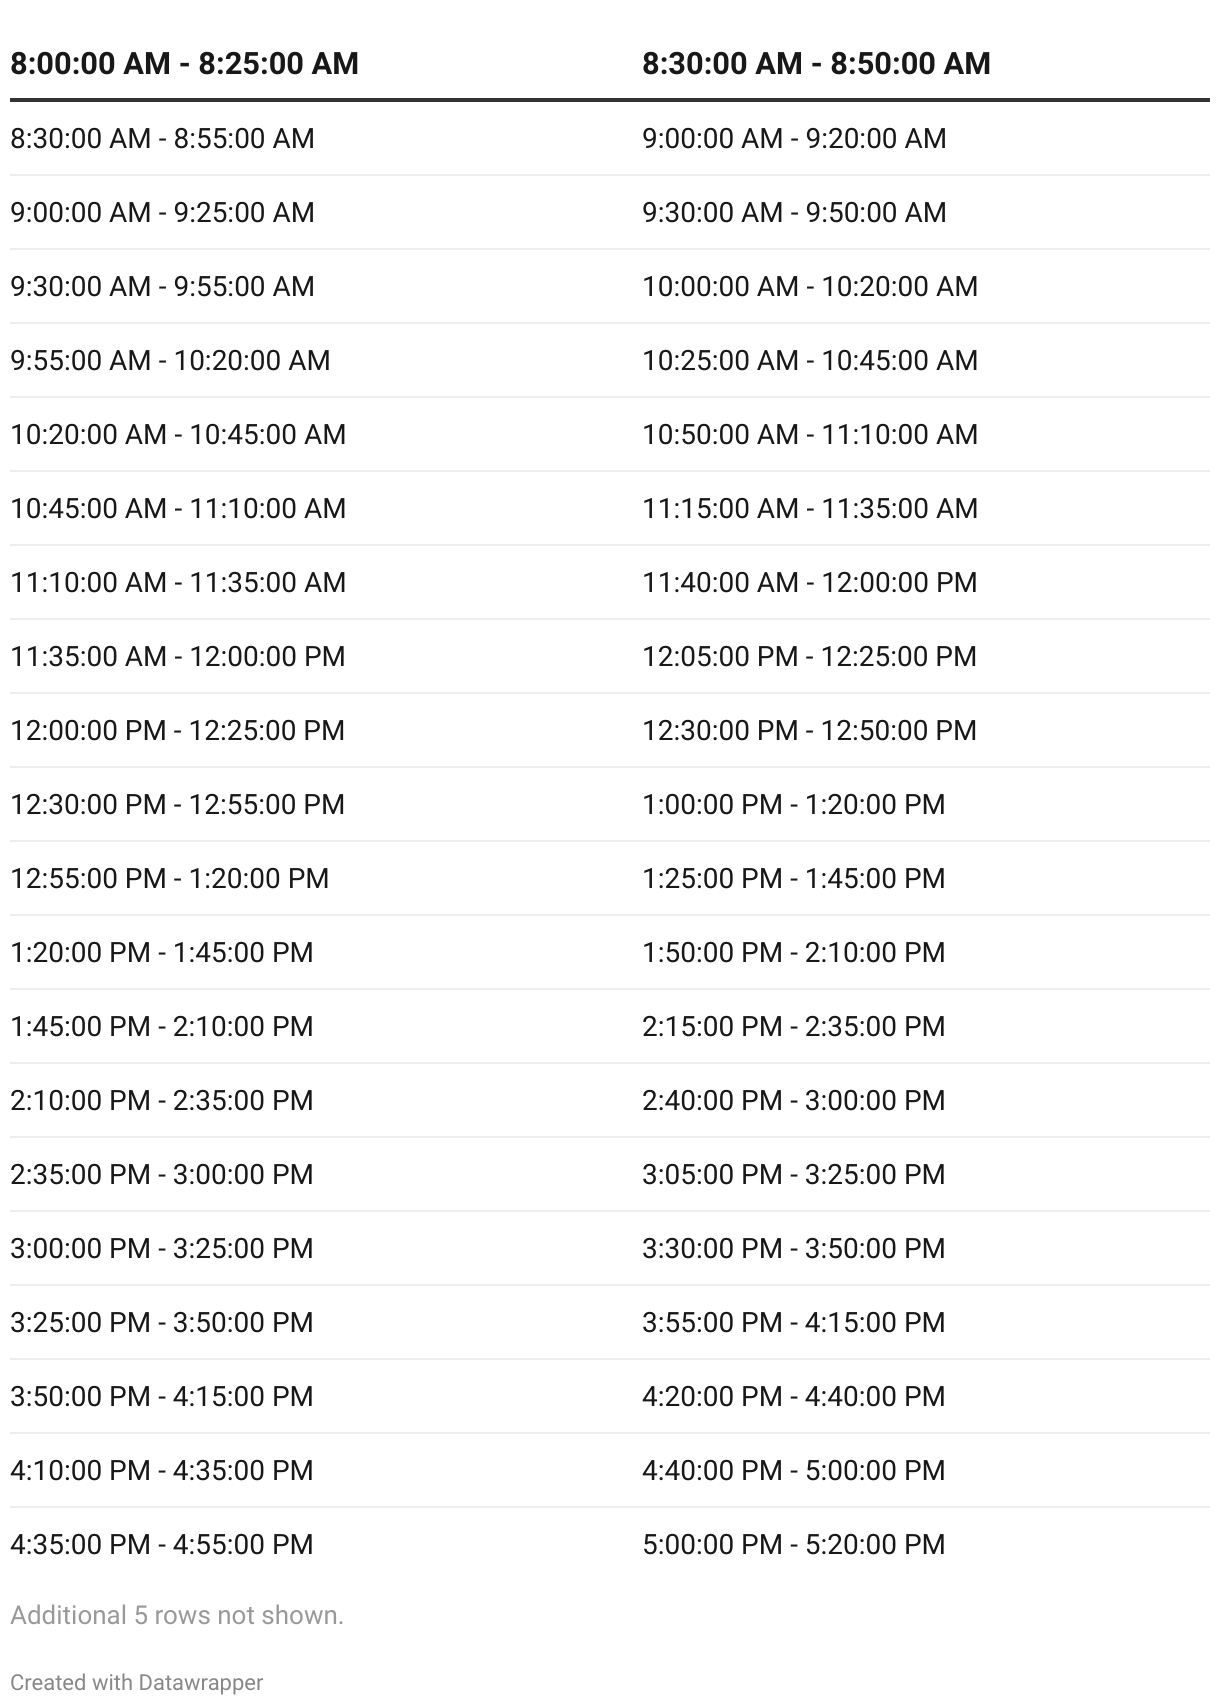Click the '3:05:00 PM - 3:25:00 PM' cell

[794, 1174]
